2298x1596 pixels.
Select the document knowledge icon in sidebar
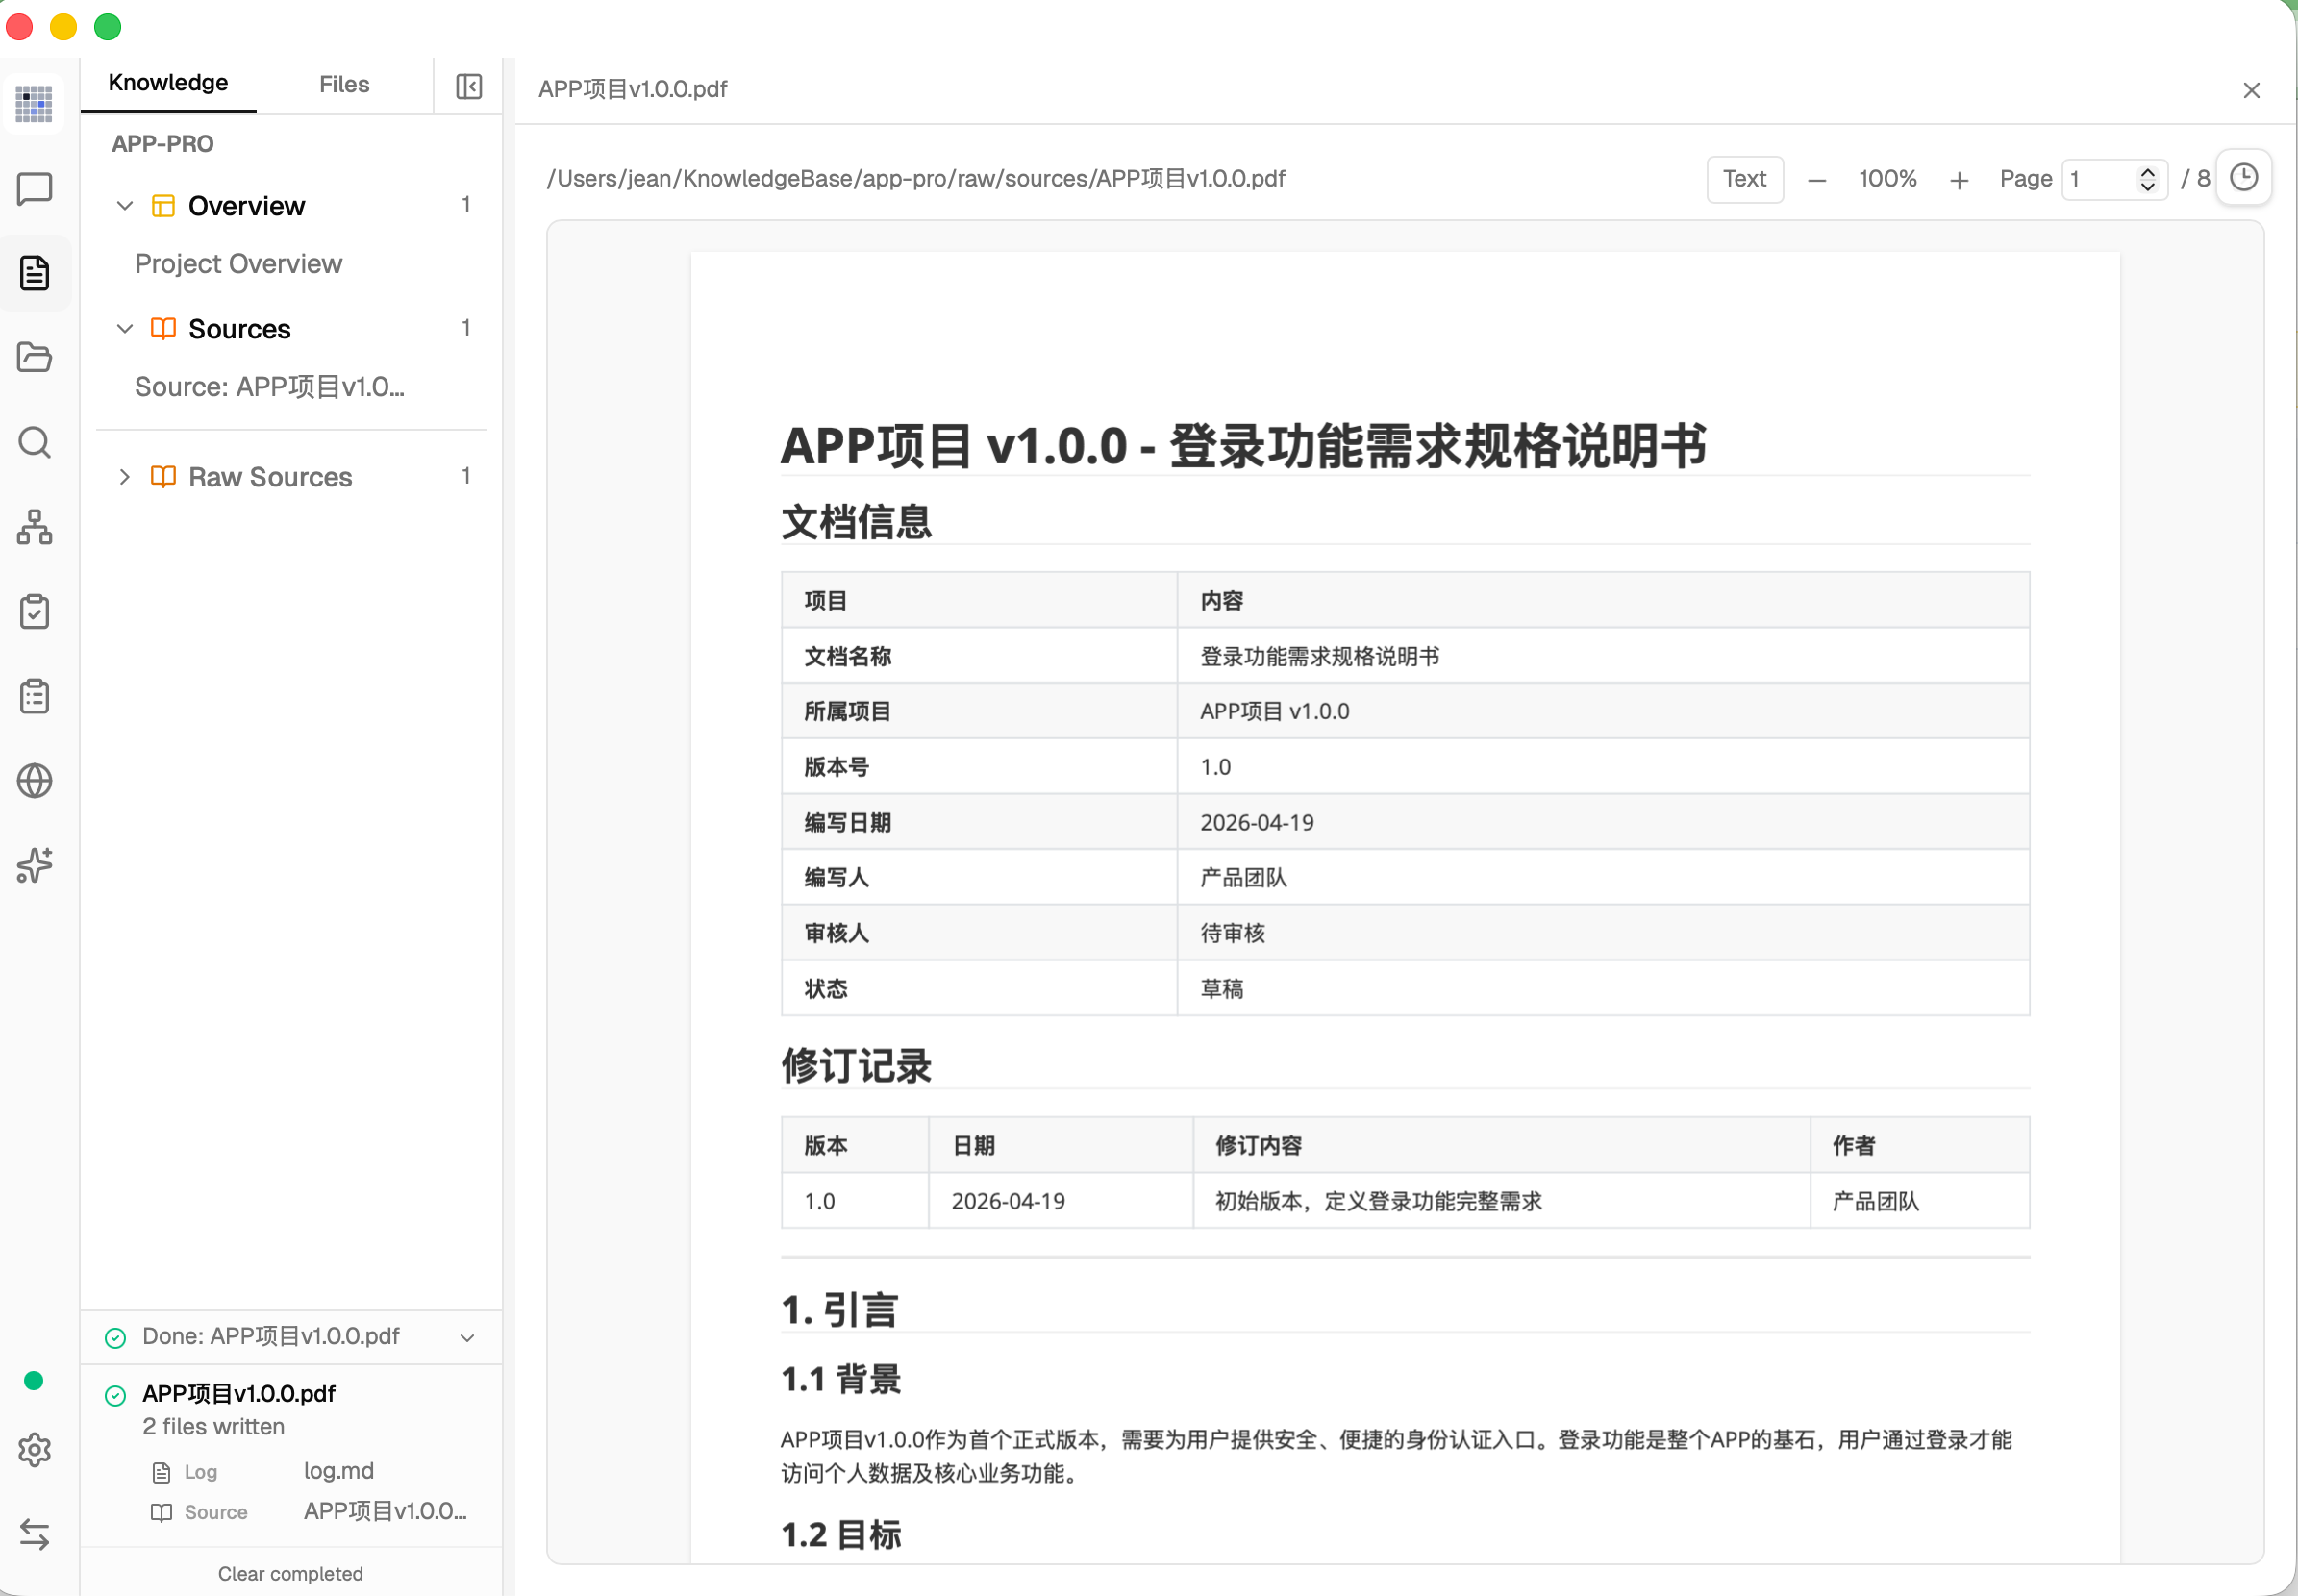coord(35,272)
